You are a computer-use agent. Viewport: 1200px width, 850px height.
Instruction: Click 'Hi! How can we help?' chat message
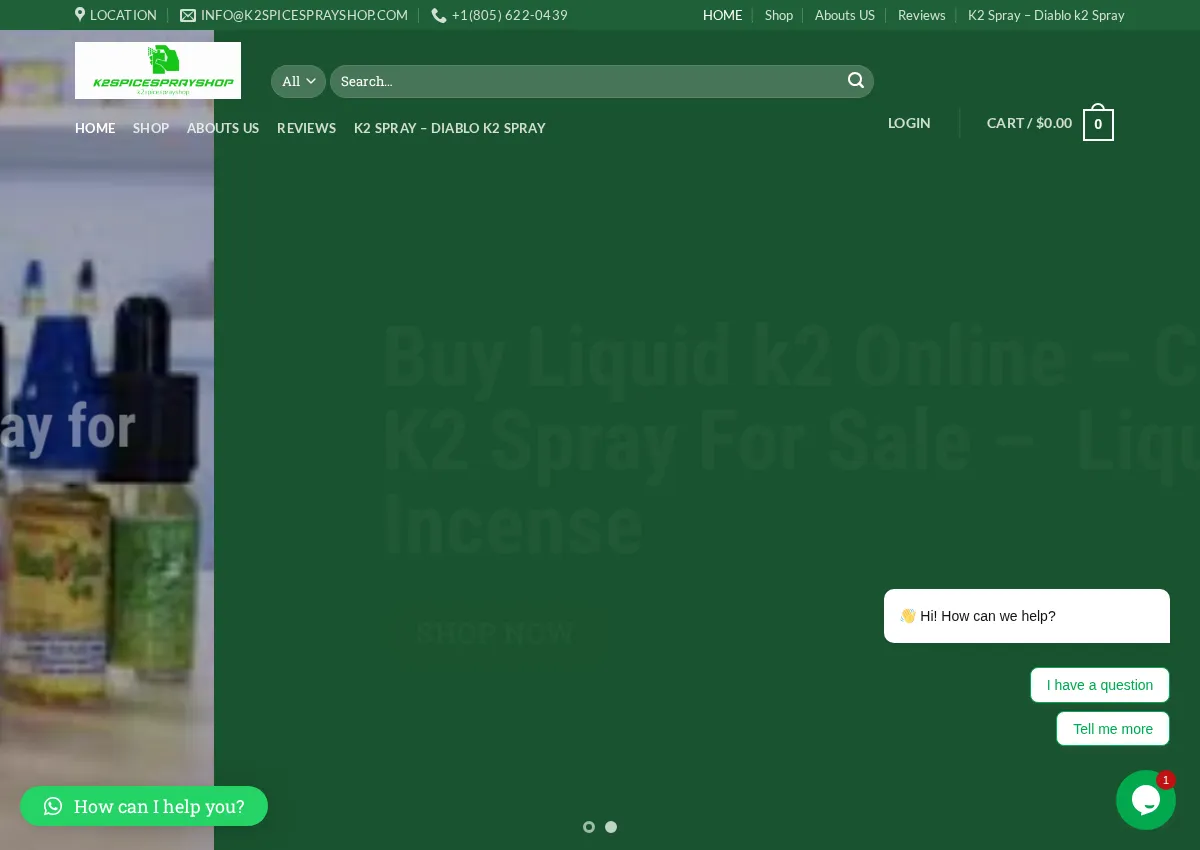pyautogui.click(x=1027, y=616)
